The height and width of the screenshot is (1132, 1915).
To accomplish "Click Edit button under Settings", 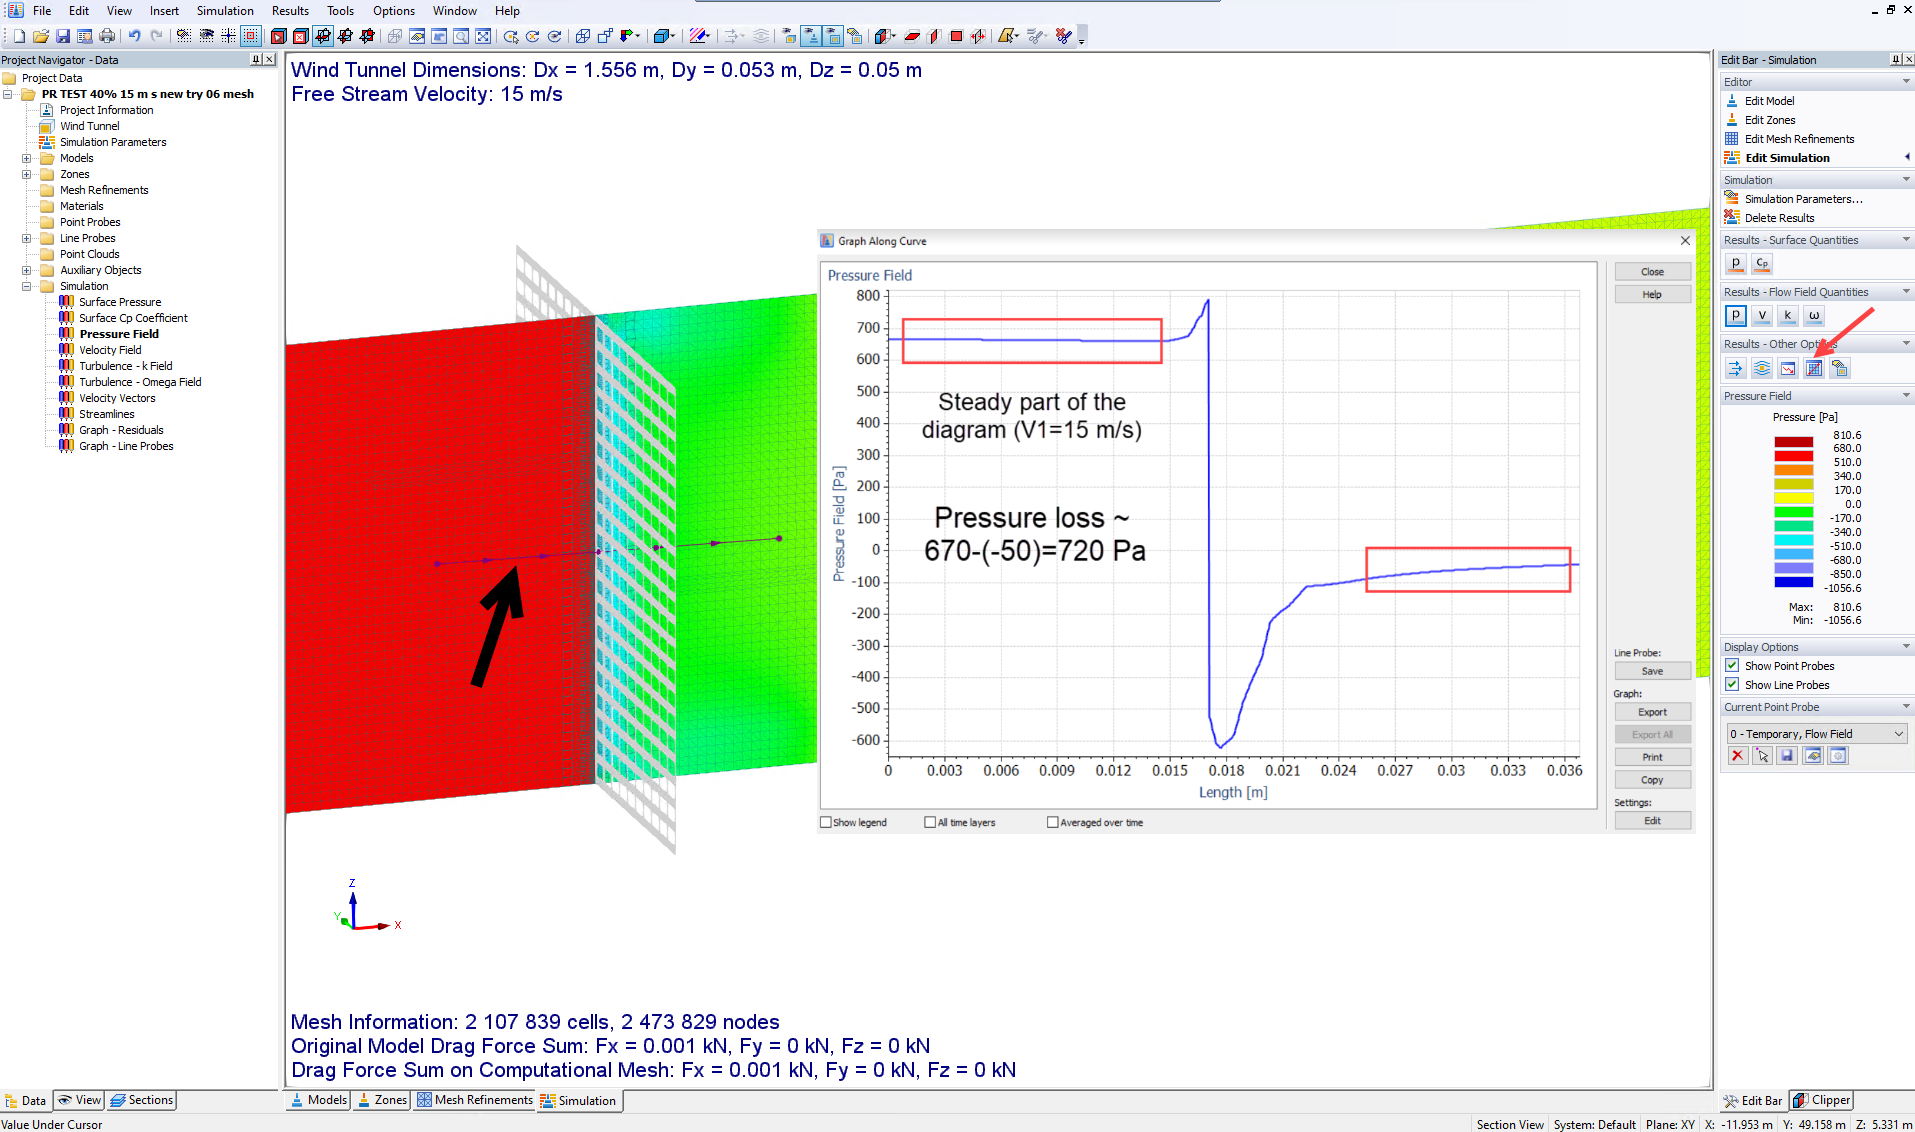I will pos(1652,821).
